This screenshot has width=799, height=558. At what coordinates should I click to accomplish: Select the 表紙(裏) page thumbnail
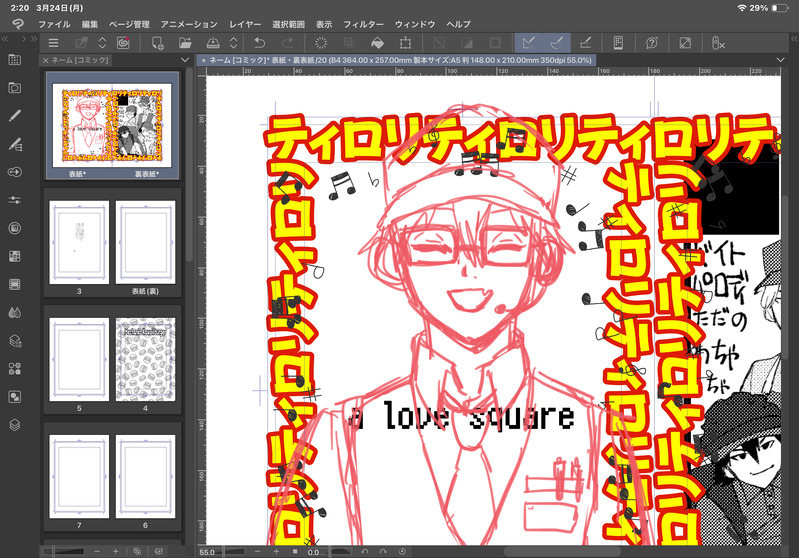point(145,243)
